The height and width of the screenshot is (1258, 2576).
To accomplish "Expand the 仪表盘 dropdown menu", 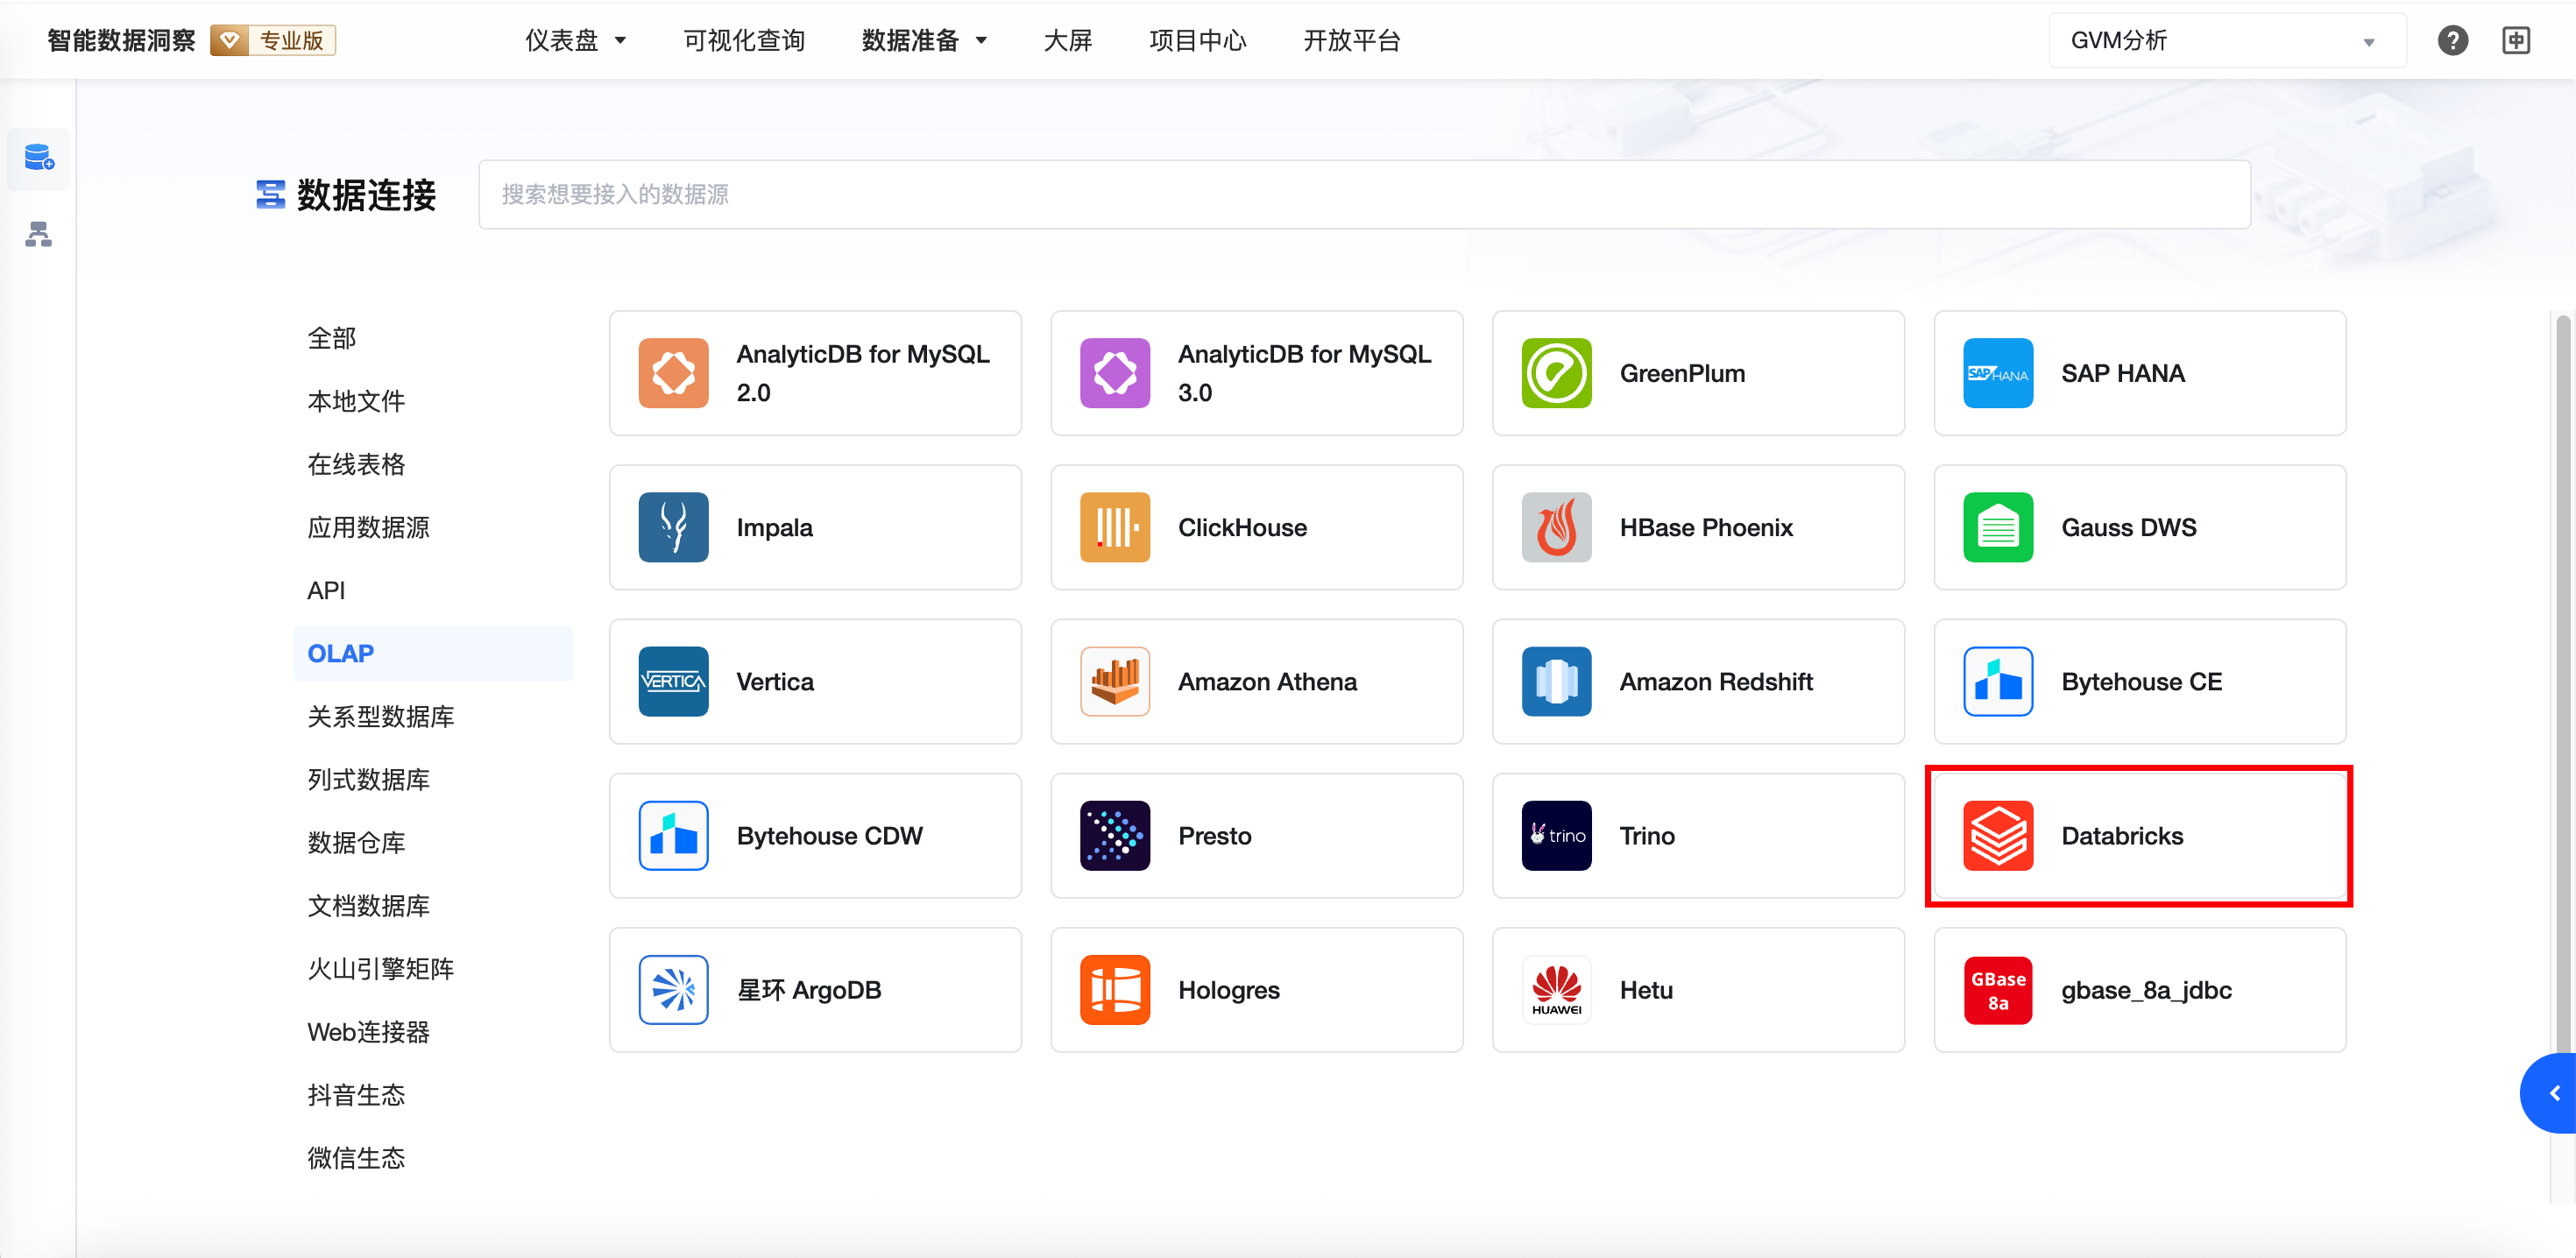I will click(575, 40).
